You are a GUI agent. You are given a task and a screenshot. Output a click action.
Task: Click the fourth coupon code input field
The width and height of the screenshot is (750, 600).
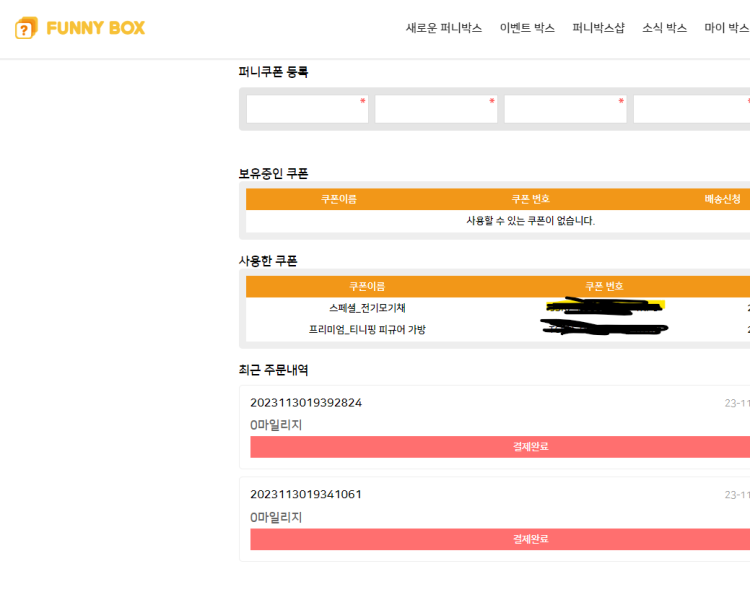click(692, 109)
